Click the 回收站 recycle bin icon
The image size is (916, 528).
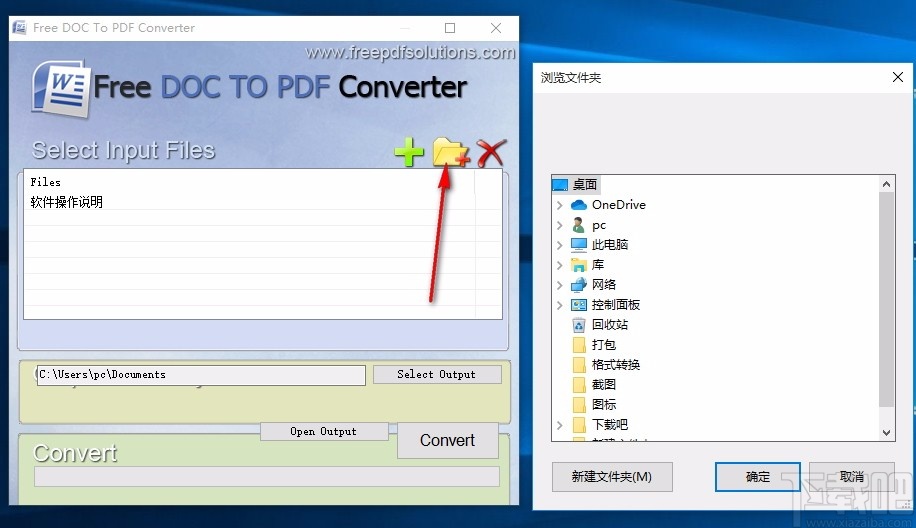coord(578,325)
